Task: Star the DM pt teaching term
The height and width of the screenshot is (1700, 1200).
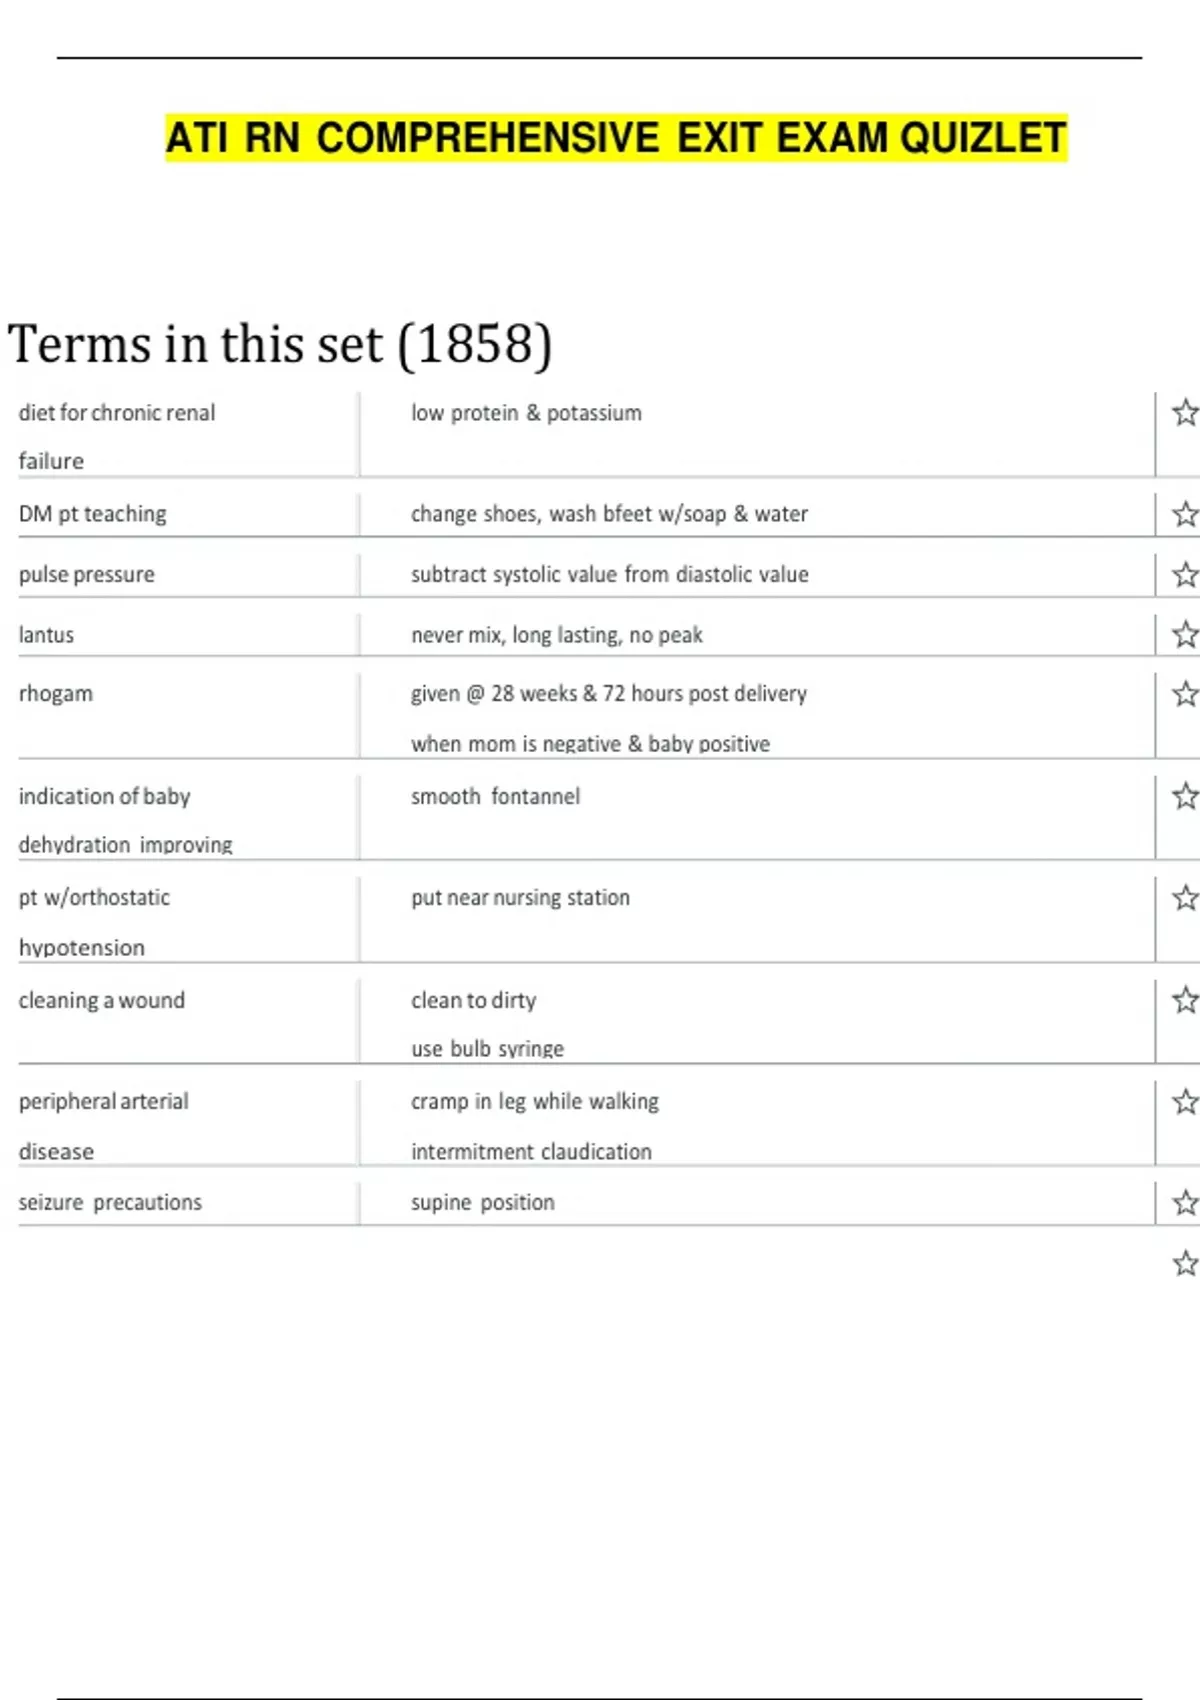Action: [x=1185, y=514]
